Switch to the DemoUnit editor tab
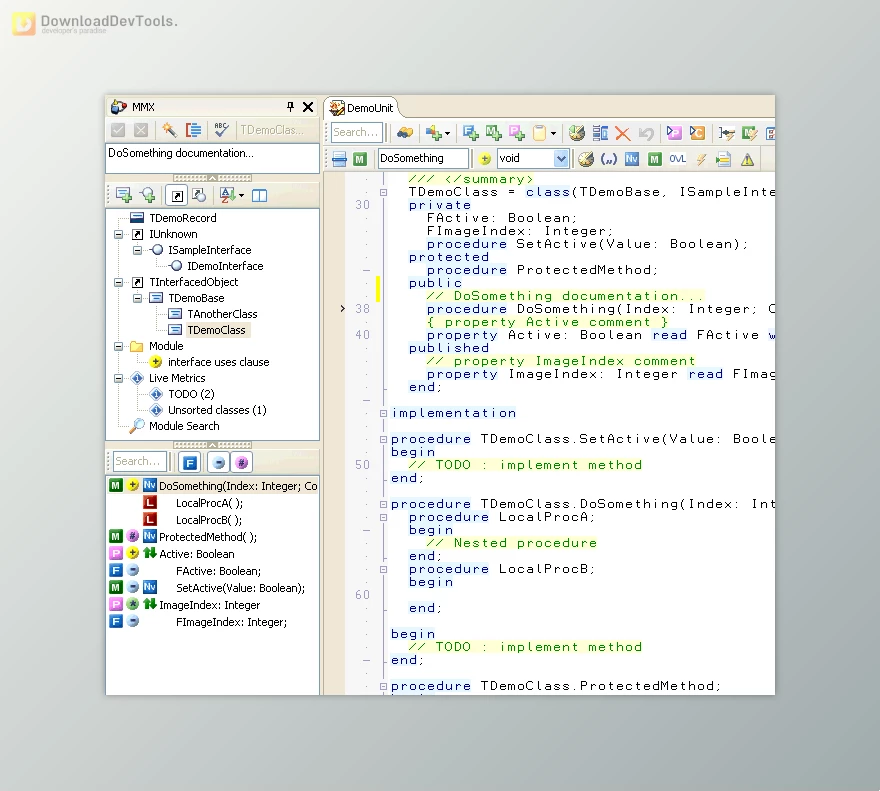Image resolution: width=880 pixels, height=791 pixels. pyautogui.click(x=362, y=108)
